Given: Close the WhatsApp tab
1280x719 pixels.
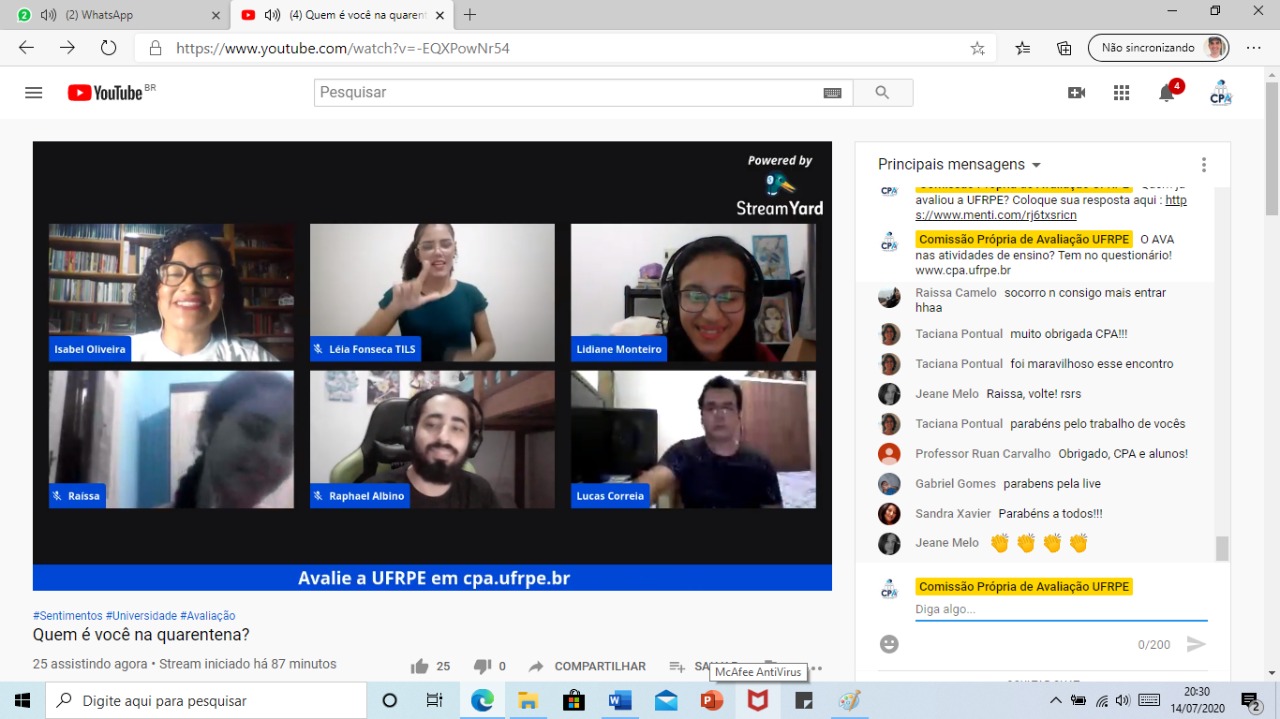Looking at the screenshot, I should coord(216,15).
